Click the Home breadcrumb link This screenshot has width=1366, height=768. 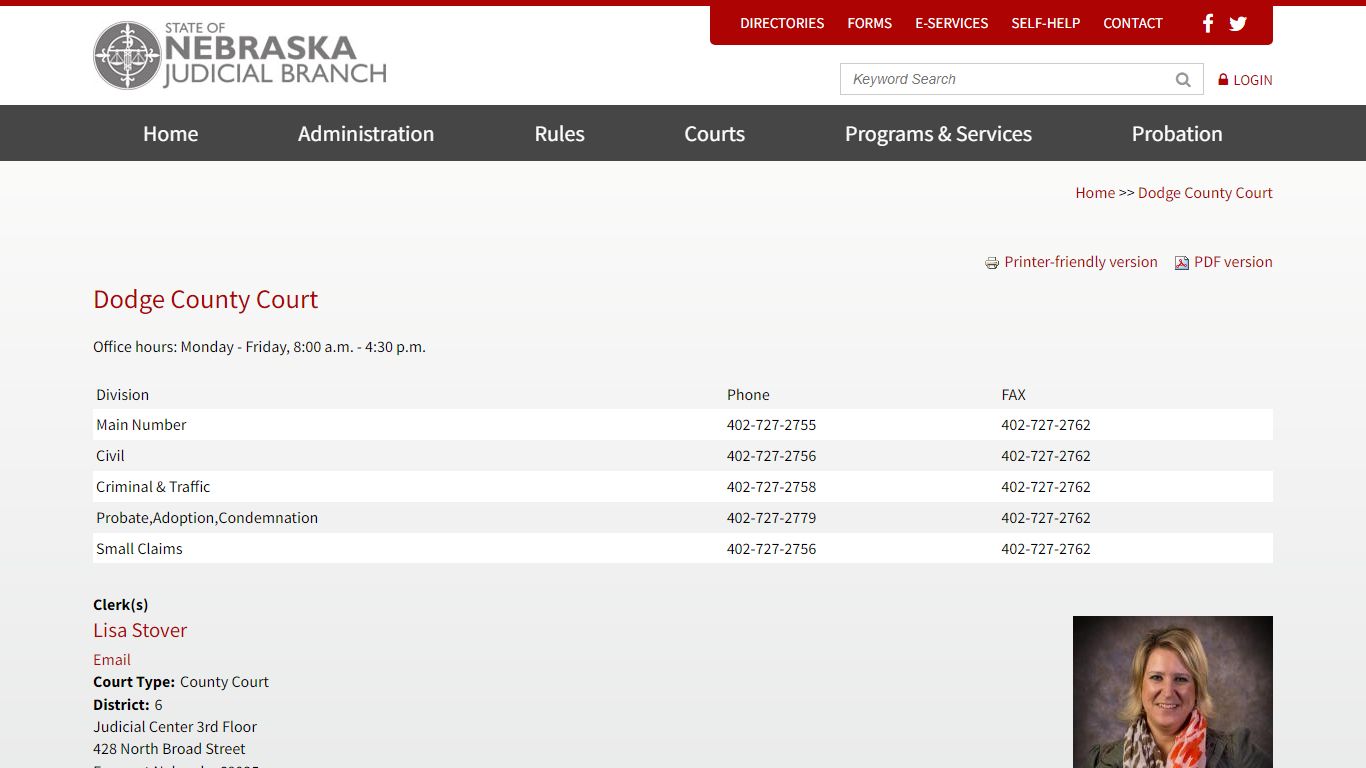(x=1095, y=193)
